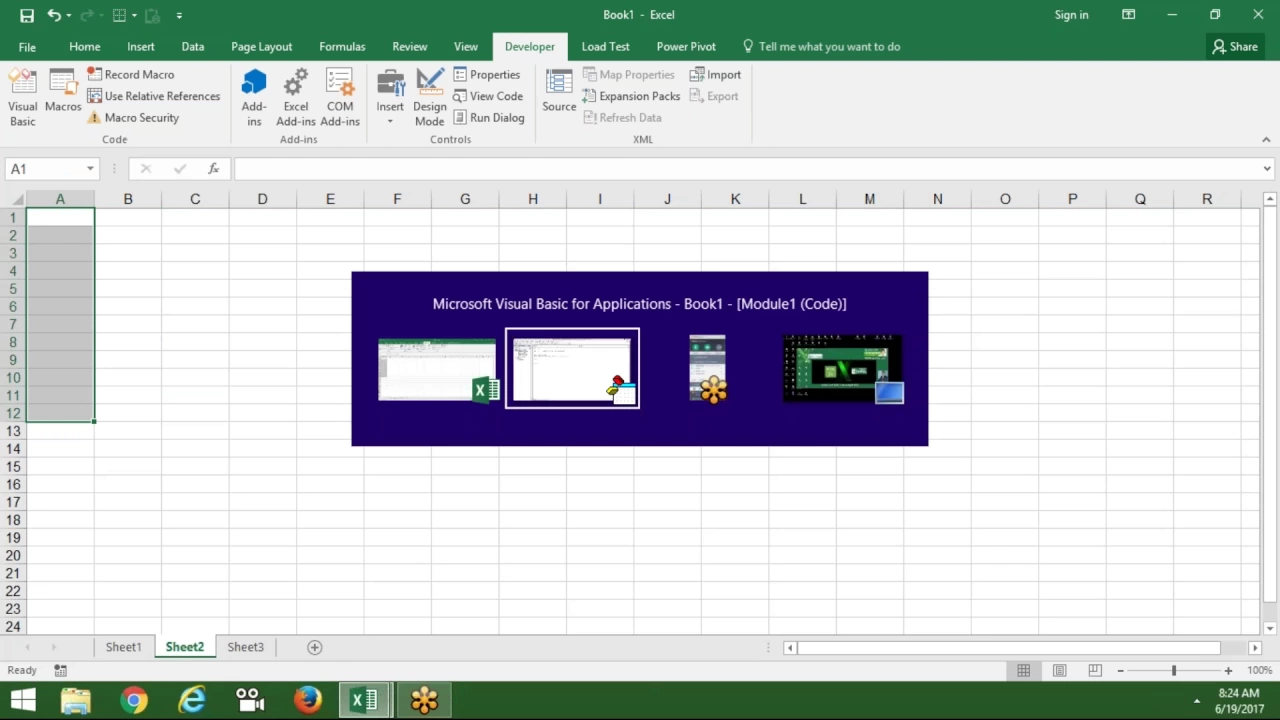Select the Visual Basic editor thumbnail
Screen dimensions: 1280x720
click(573, 369)
